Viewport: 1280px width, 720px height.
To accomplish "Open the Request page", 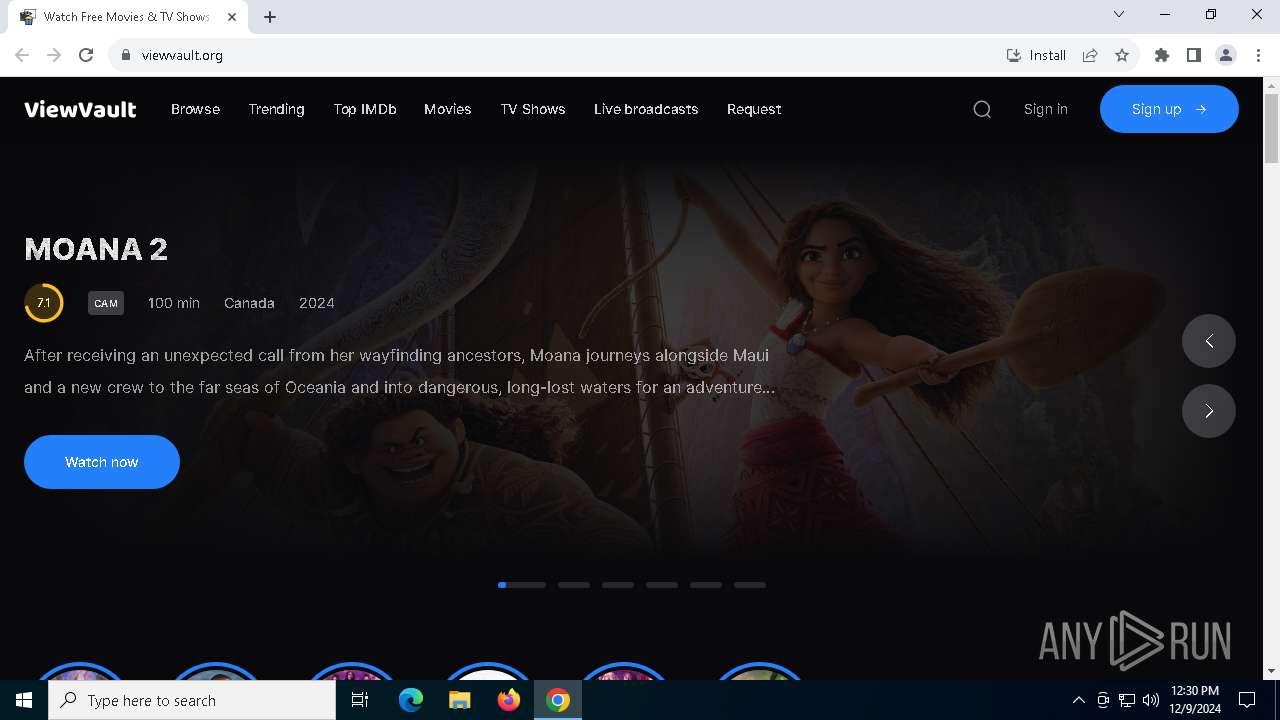I will (x=754, y=109).
